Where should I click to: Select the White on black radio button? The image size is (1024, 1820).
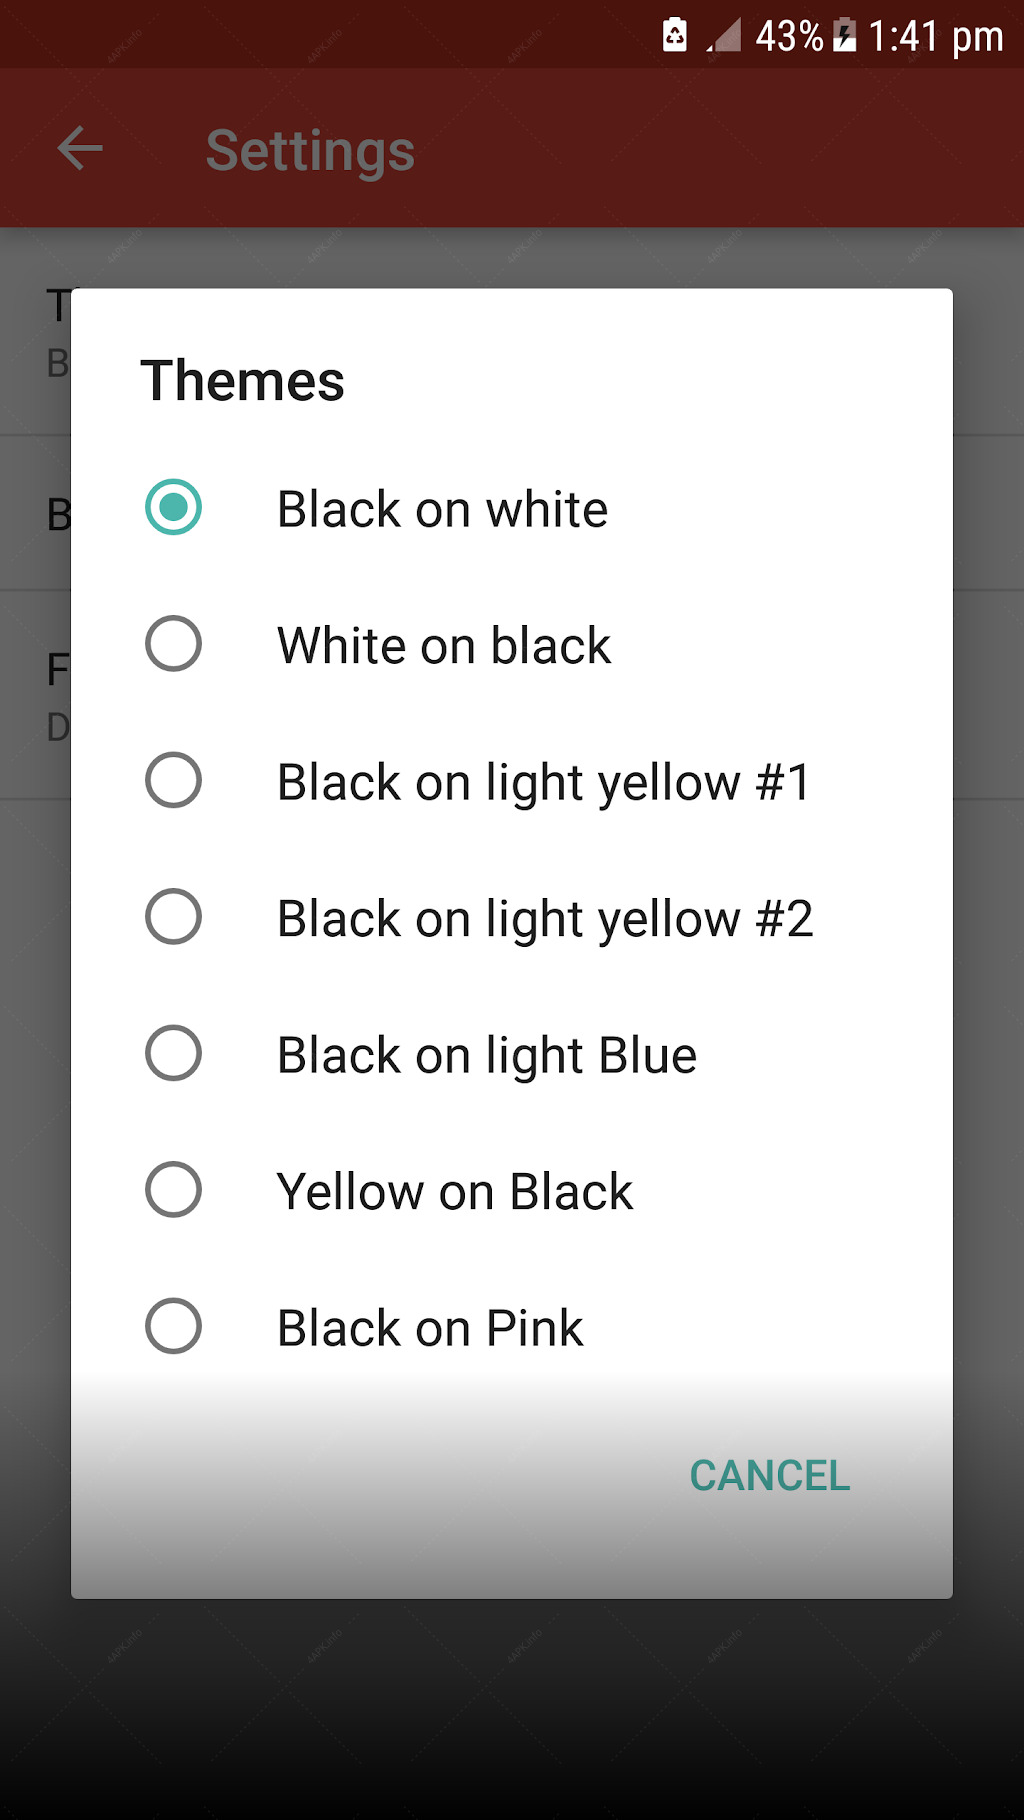point(173,643)
